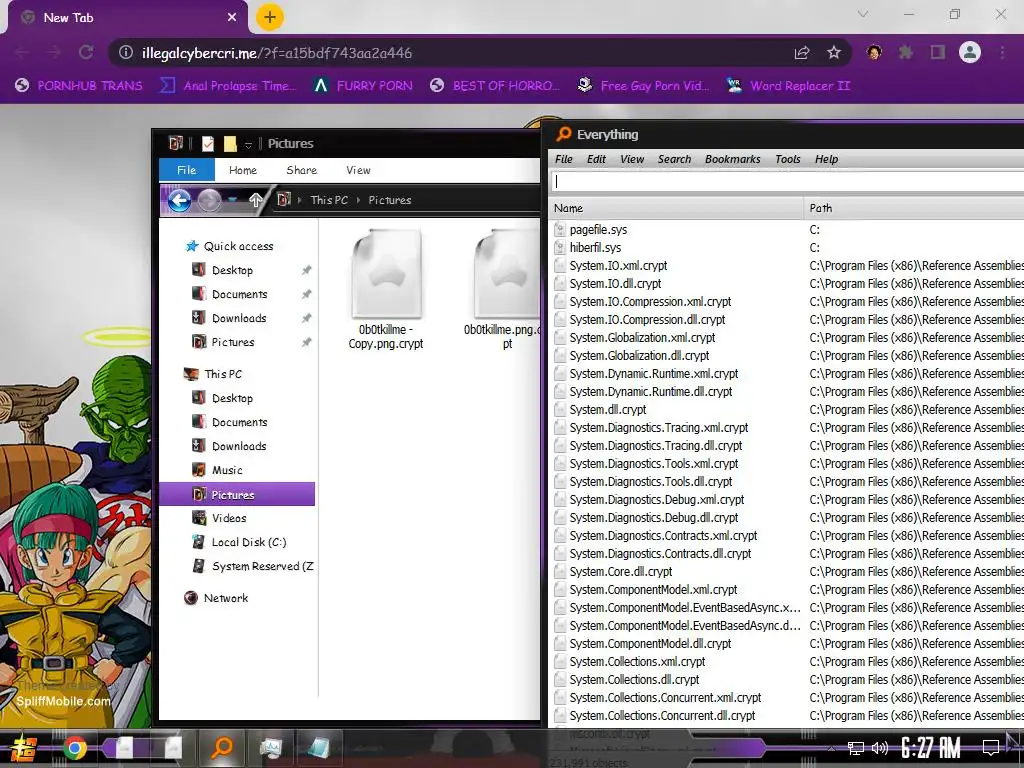The width and height of the screenshot is (1024, 768).
Task: Open the BEST OF HORRO... bookmark
Action: [x=495, y=86]
